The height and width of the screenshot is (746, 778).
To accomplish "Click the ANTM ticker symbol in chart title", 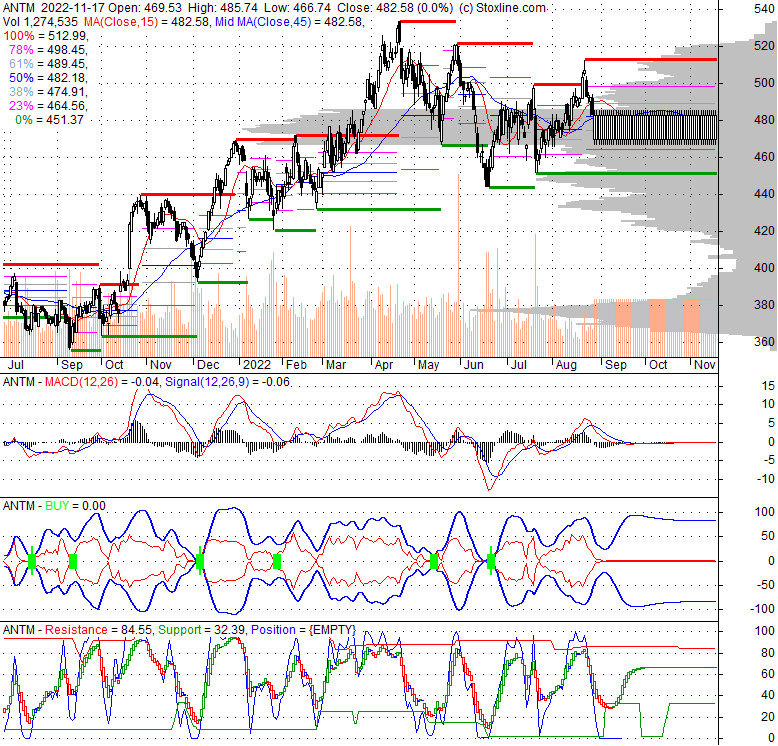I will 19,8.
